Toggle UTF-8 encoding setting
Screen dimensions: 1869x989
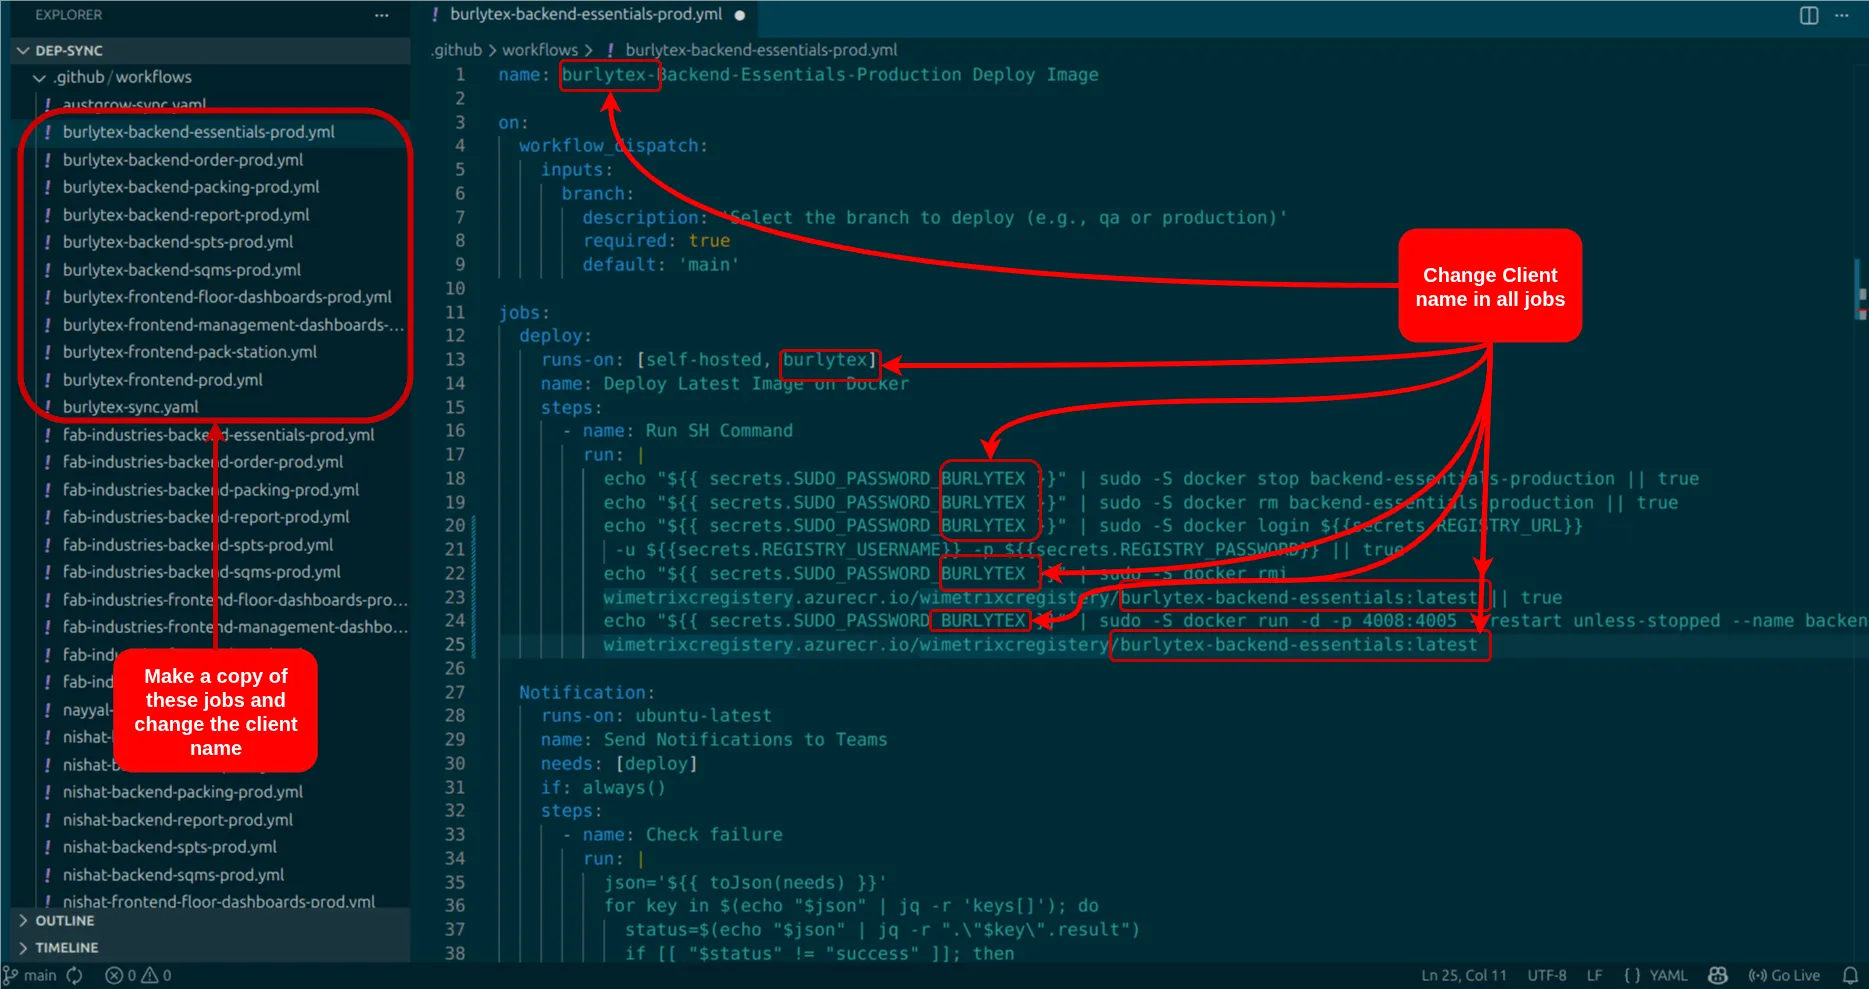1547,975
